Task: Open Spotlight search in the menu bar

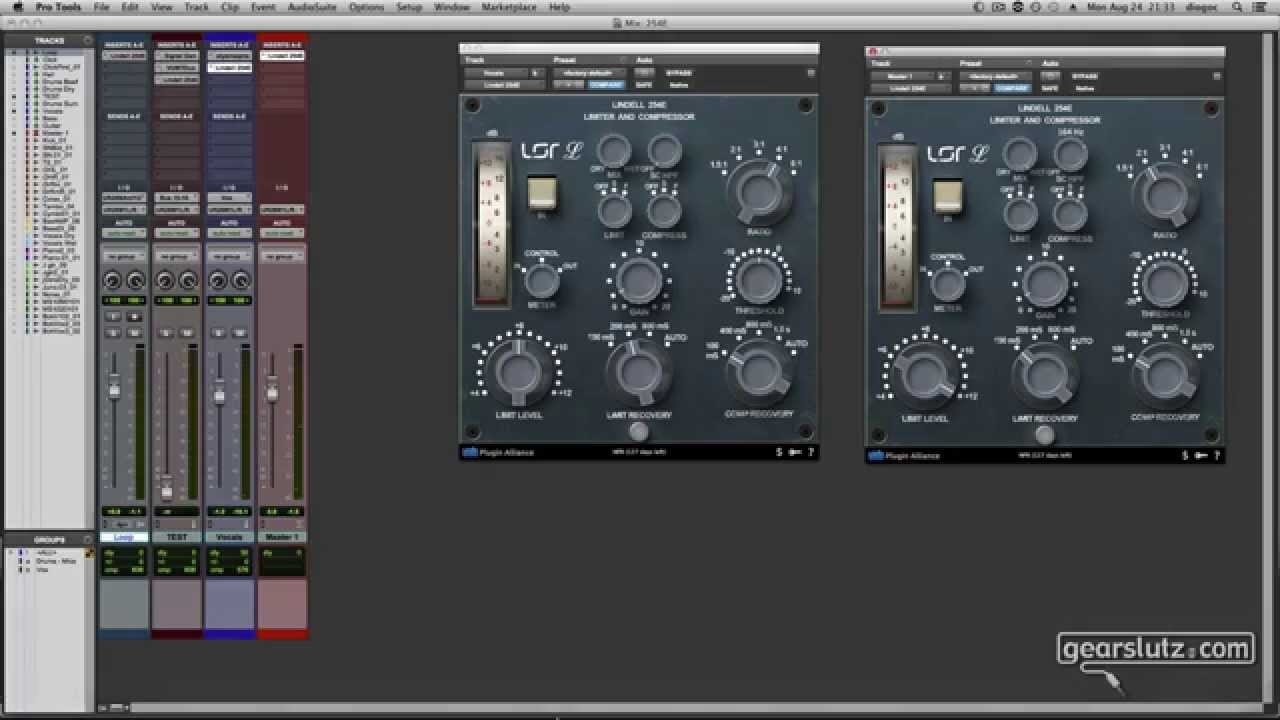Action: (x=1238, y=7)
